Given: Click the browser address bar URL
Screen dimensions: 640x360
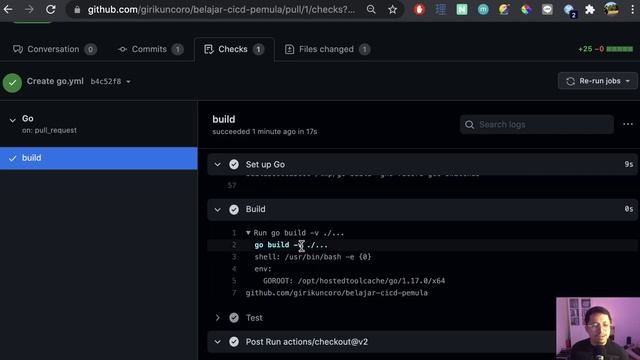Looking at the screenshot, I should [221, 9].
